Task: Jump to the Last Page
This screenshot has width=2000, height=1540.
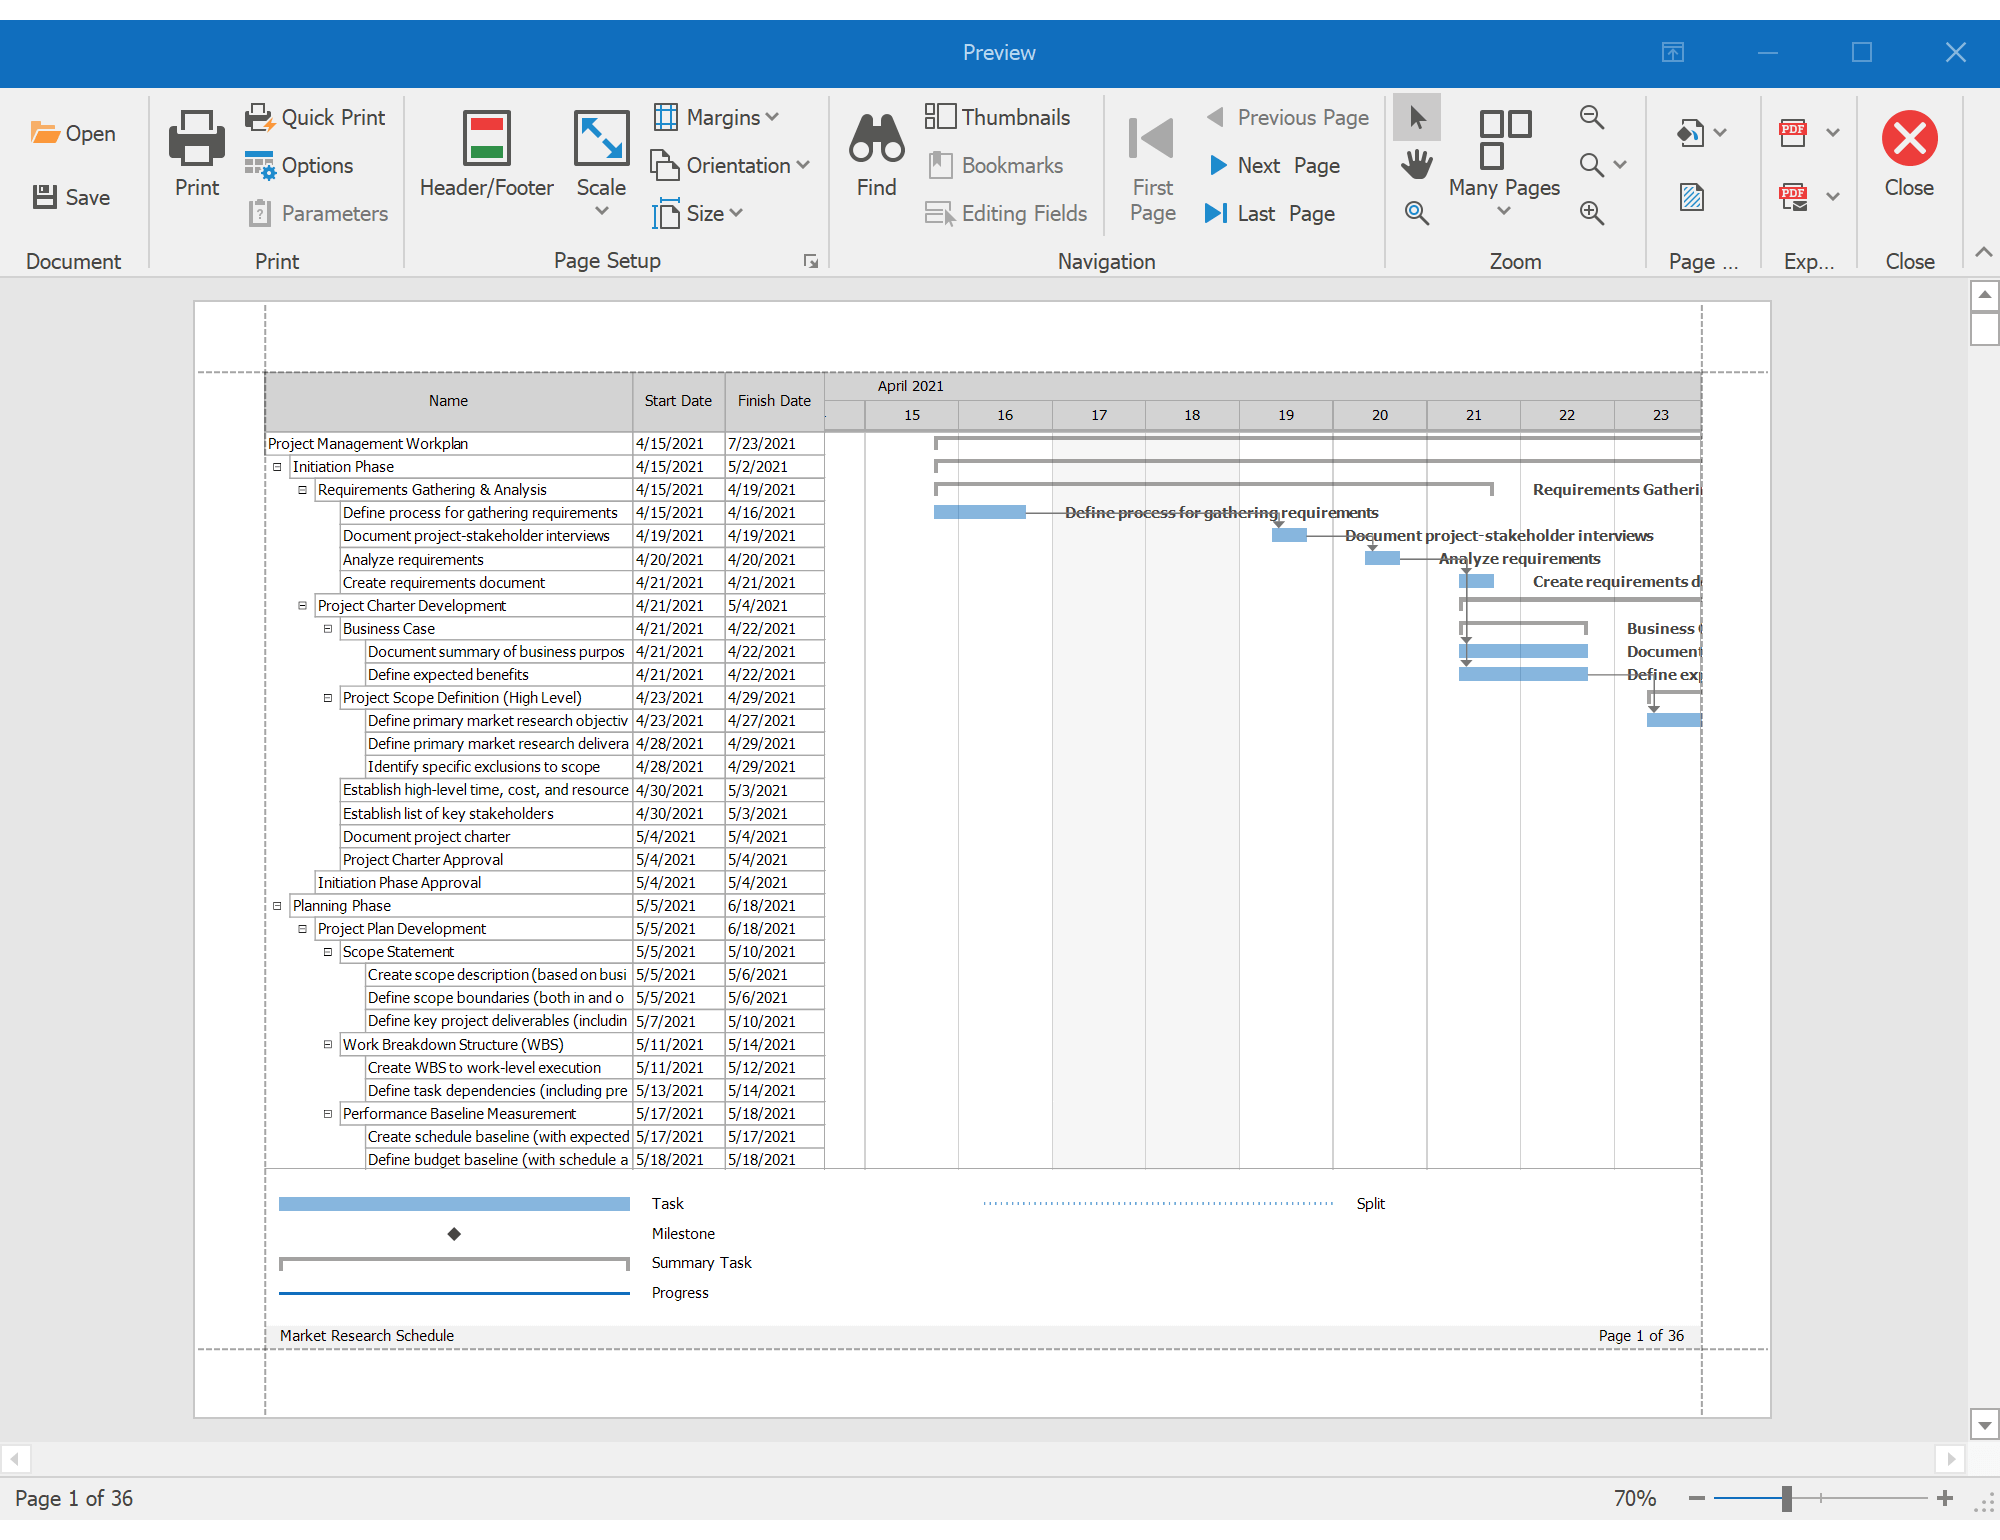Action: (1272, 213)
